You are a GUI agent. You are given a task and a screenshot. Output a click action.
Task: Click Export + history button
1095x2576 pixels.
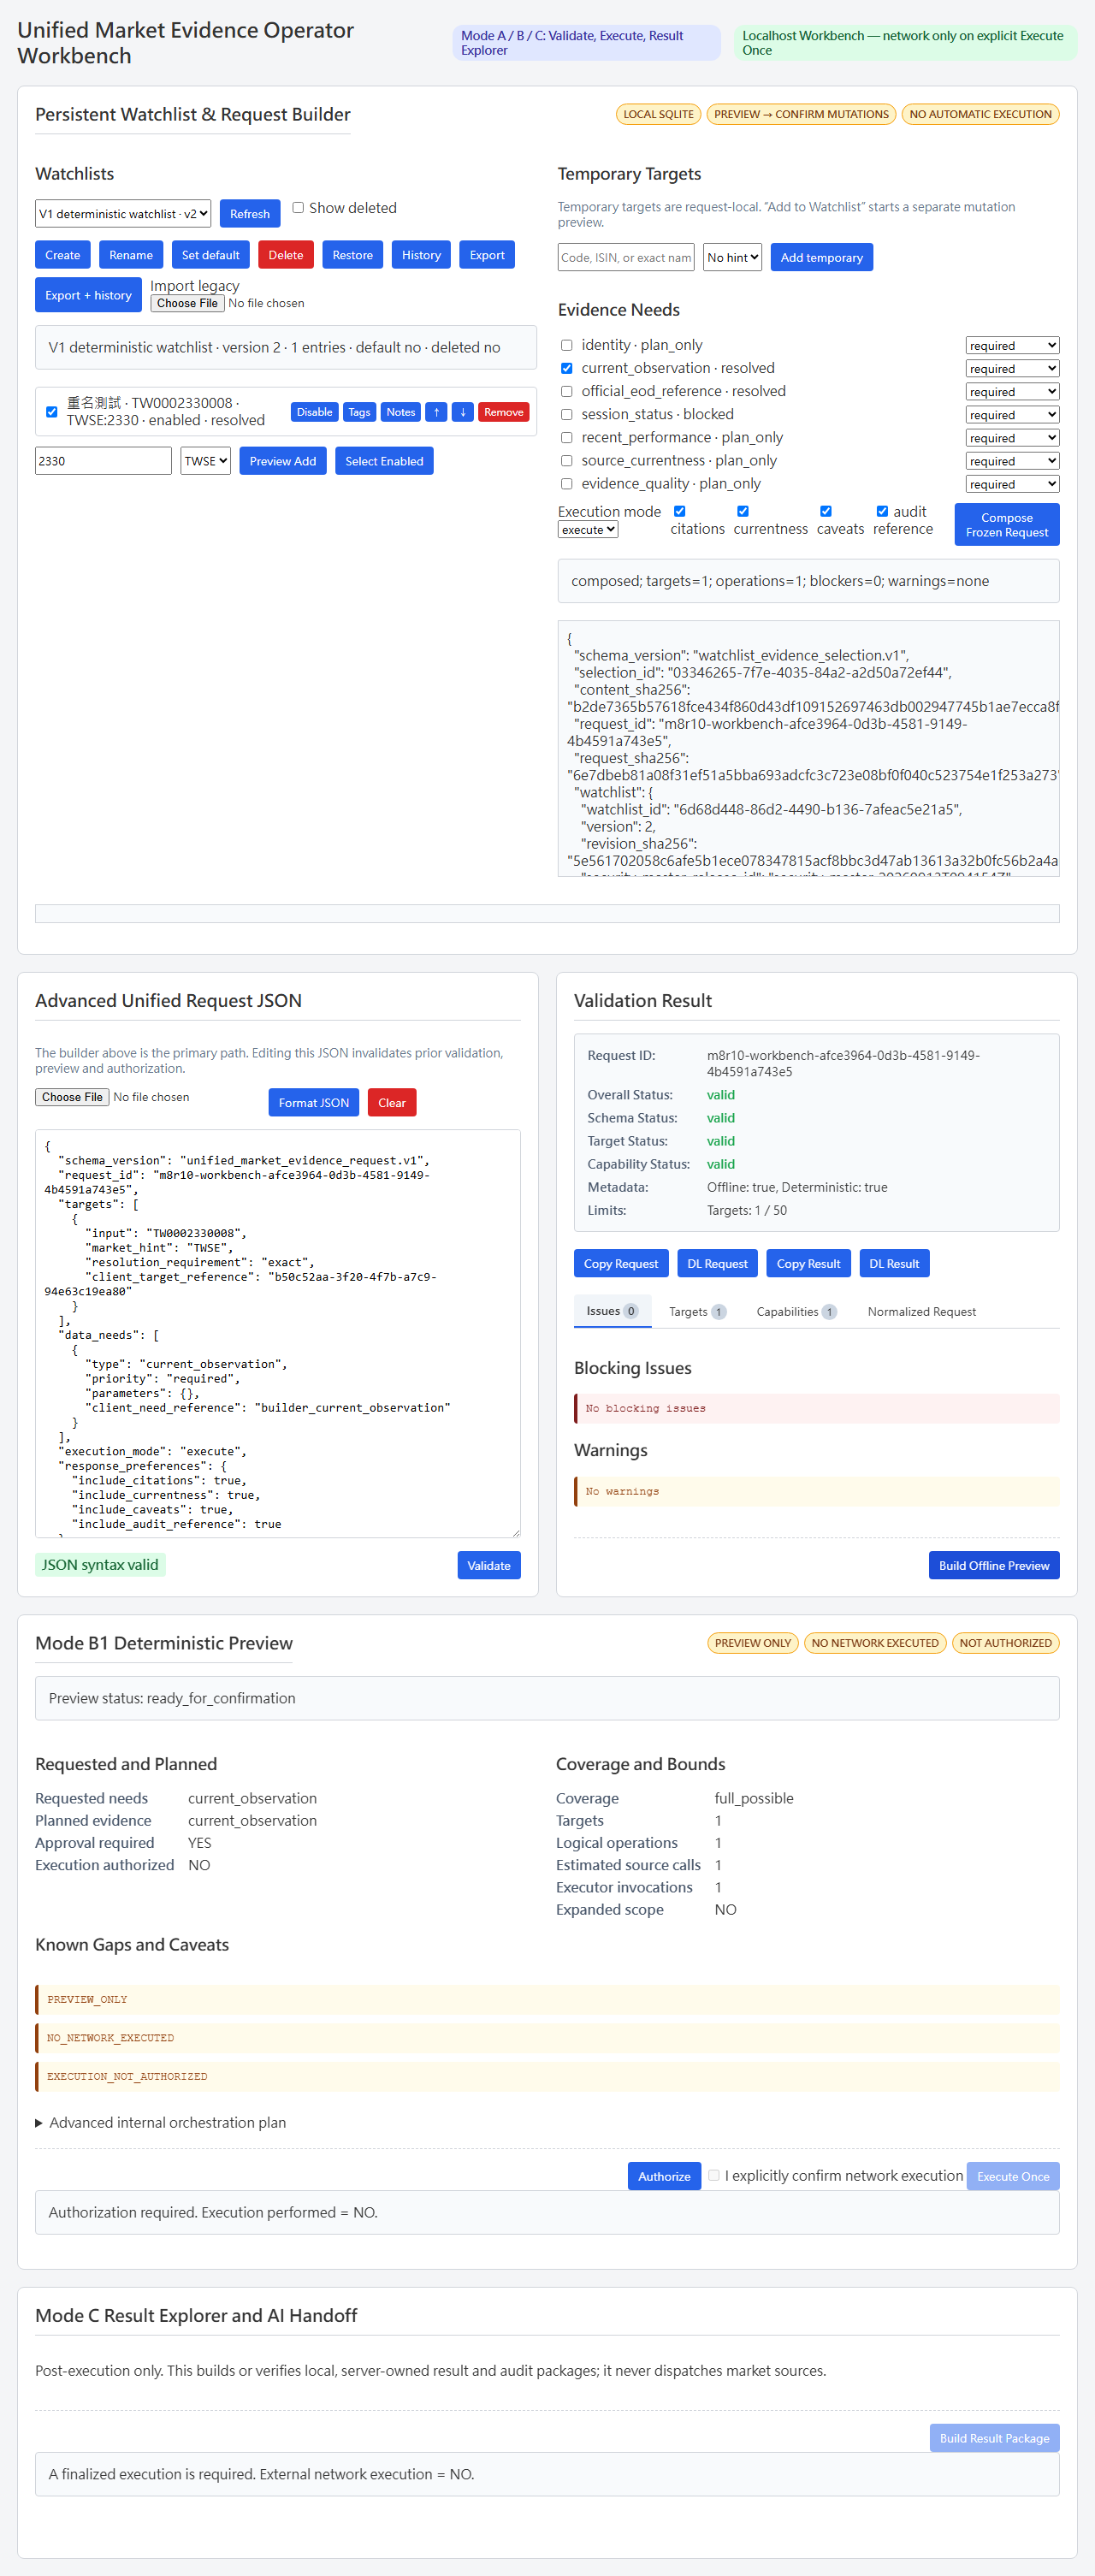point(89,295)
